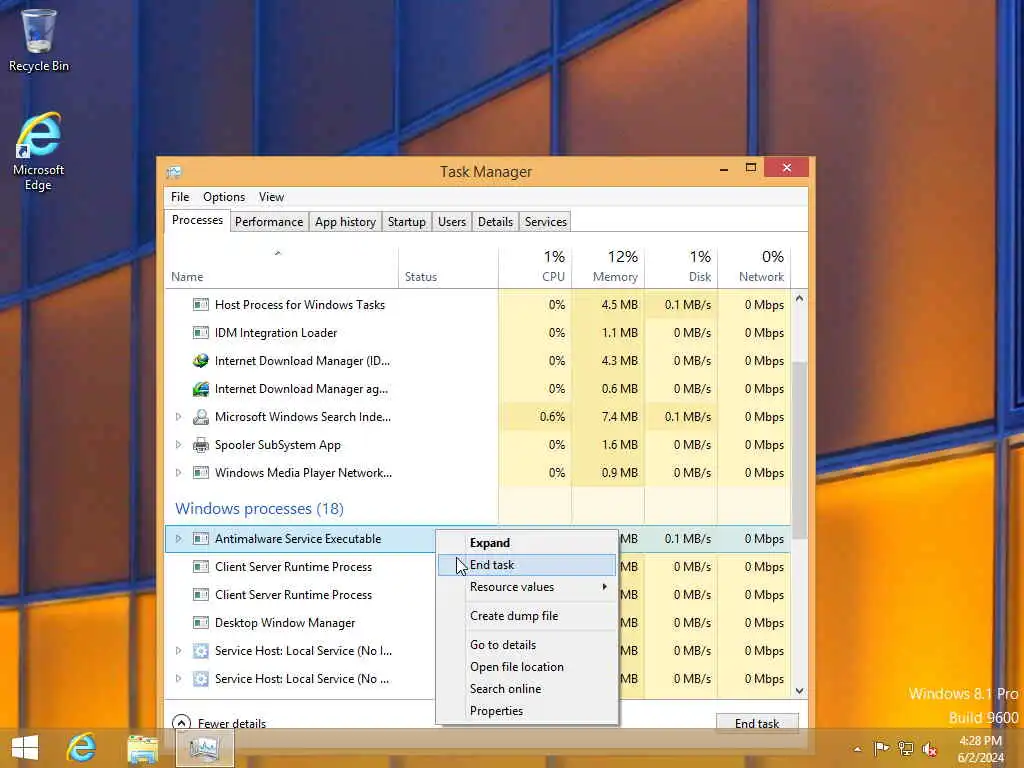Image resolution: width=1024 pixels, height=768 pixels.
Task: Click scrollbar down arrow in process list
Action: point(799,691)
